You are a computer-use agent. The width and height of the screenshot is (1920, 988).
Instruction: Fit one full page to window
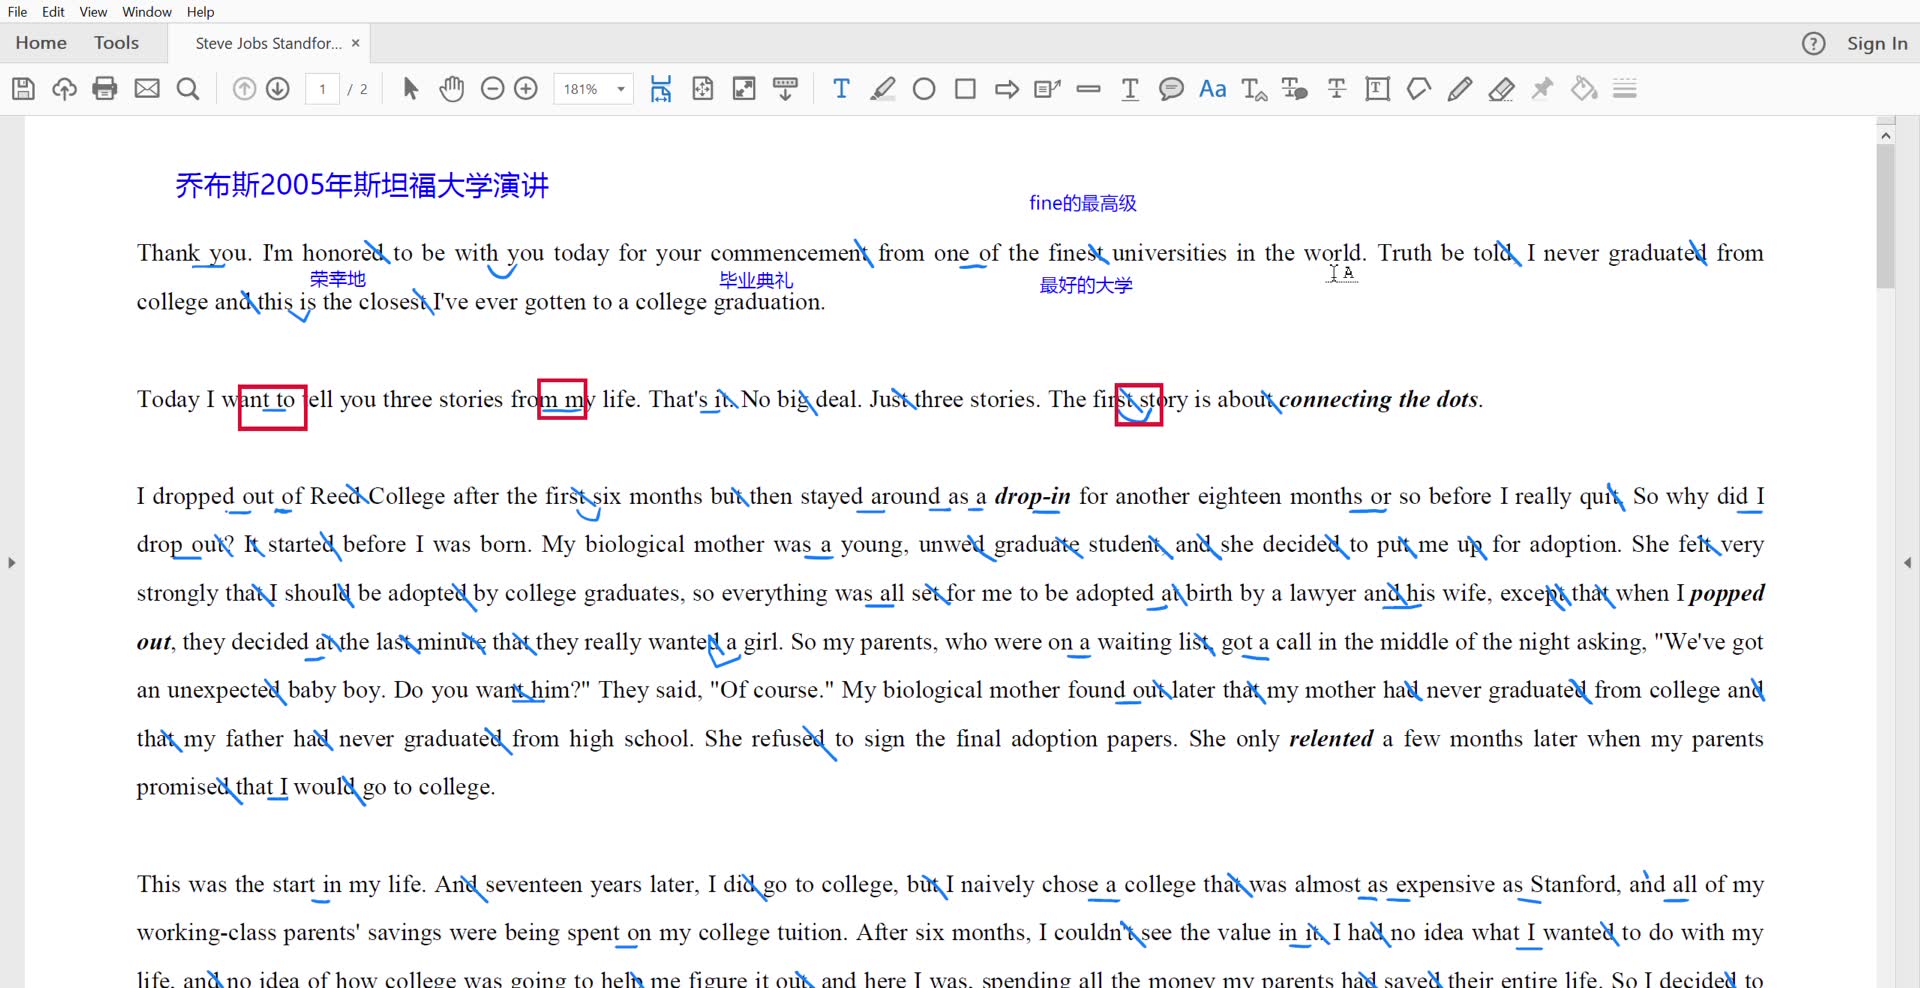[x=703, y=89]
